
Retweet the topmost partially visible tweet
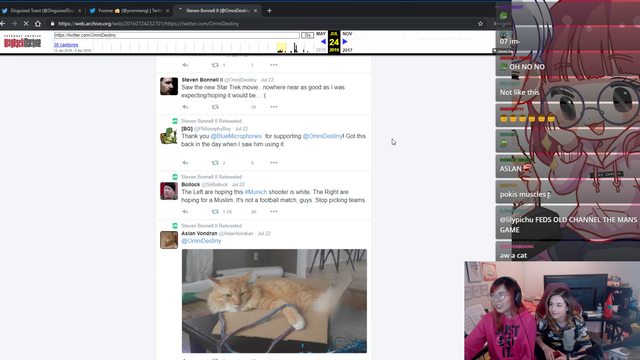(215, 65)
